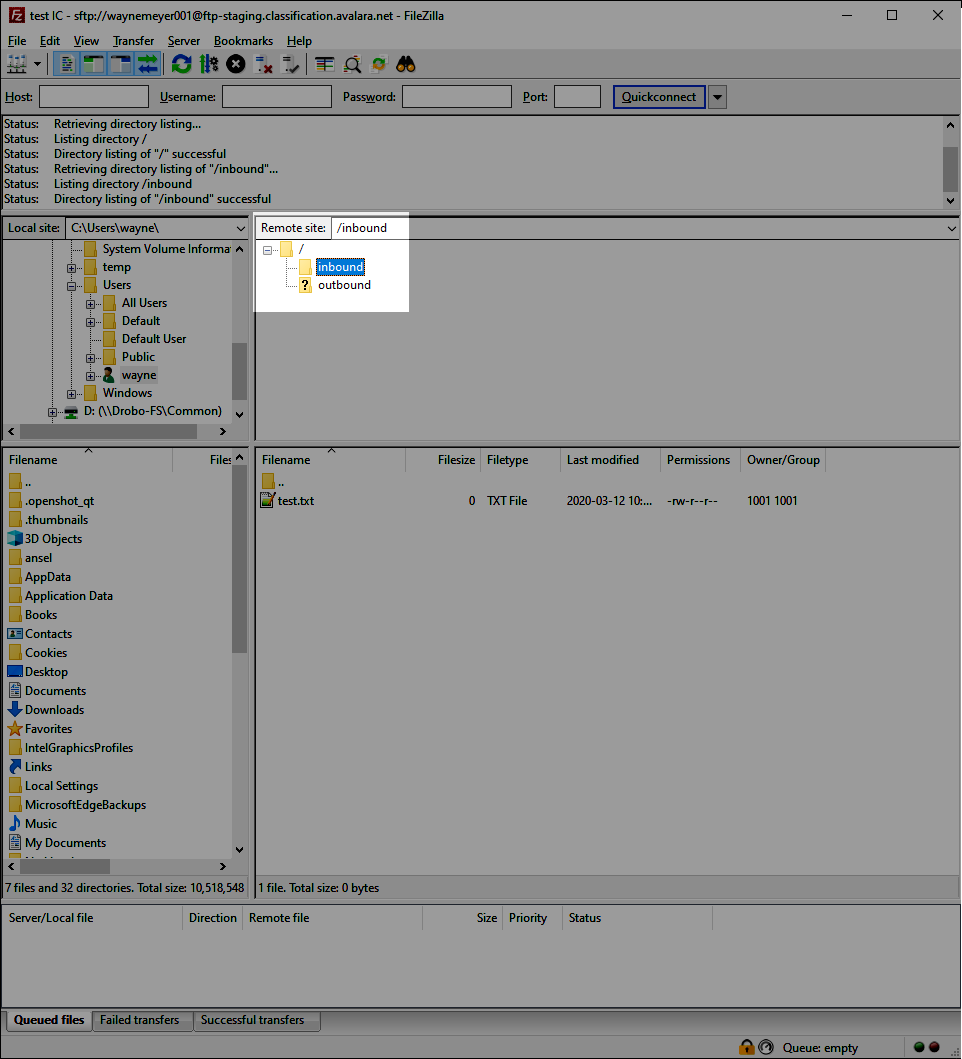The image size is (962, 1059).
Task: Open directory listing filters dialog
Action: point(325,65)
